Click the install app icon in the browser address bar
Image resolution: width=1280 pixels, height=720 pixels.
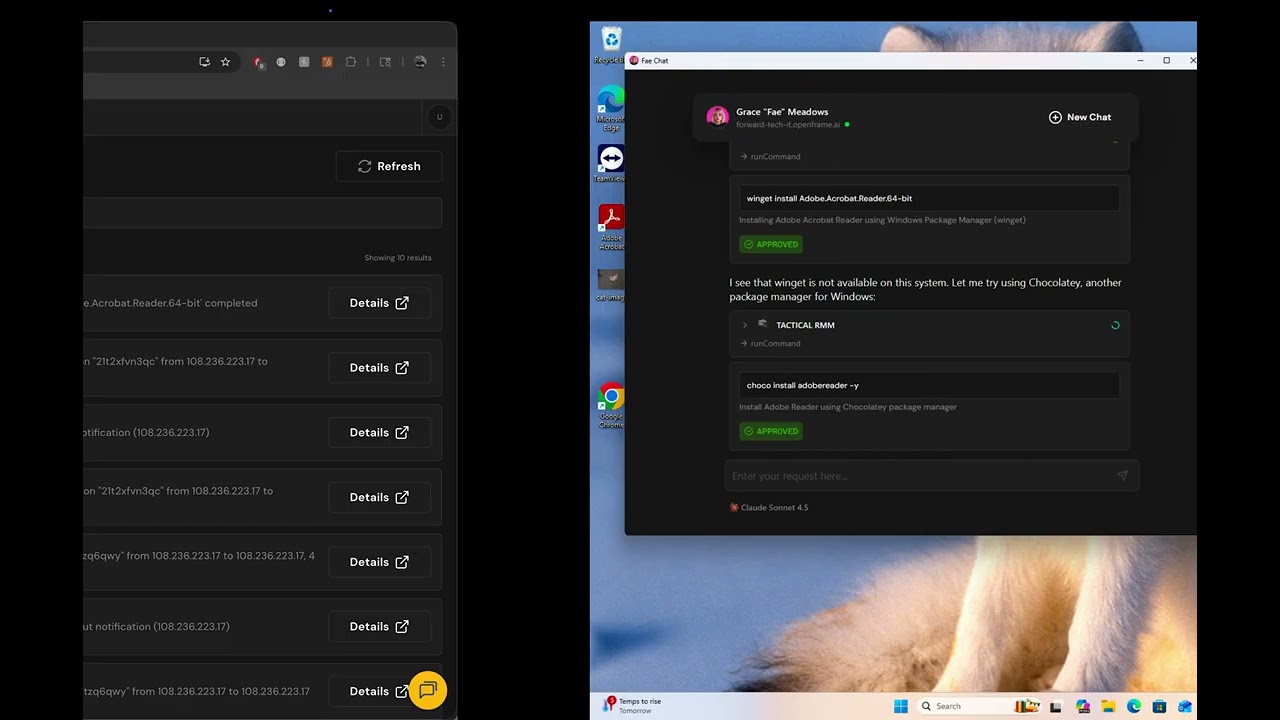point(204,62)
